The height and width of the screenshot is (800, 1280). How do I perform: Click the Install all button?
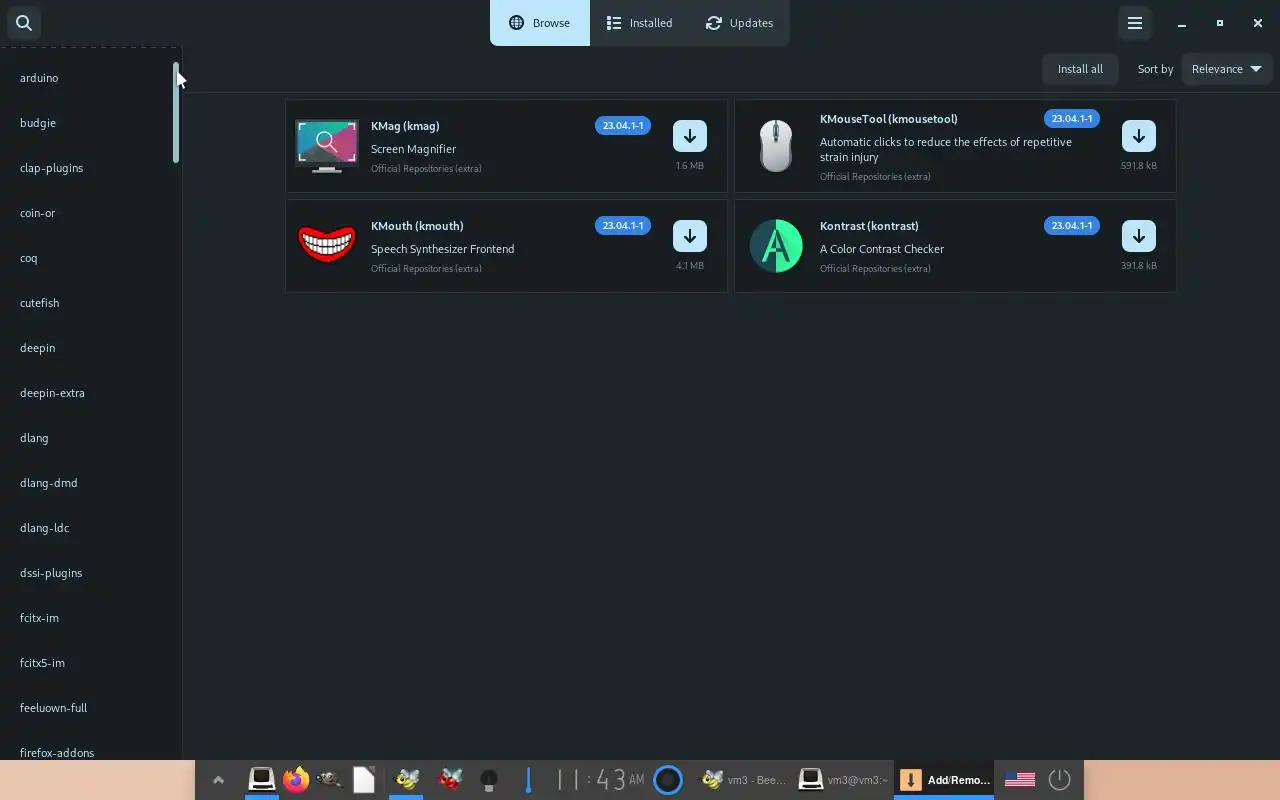point(1080,69)
